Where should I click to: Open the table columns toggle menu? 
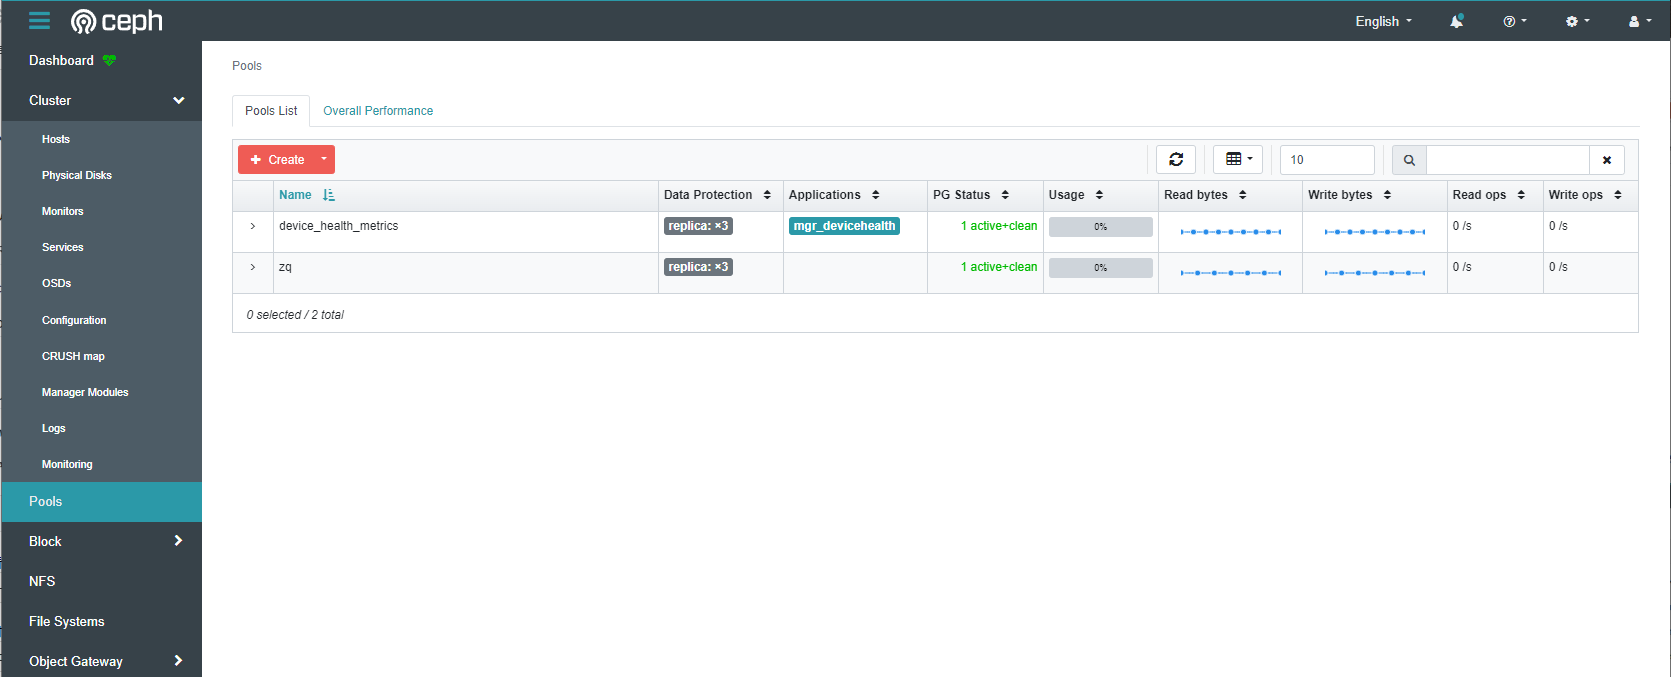pos(1238,160)
